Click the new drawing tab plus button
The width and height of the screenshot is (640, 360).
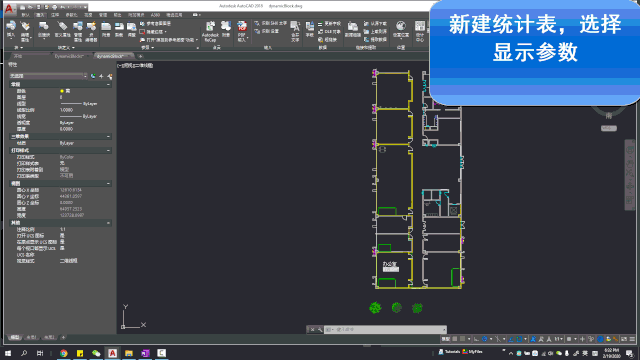[x=140, y=56]
